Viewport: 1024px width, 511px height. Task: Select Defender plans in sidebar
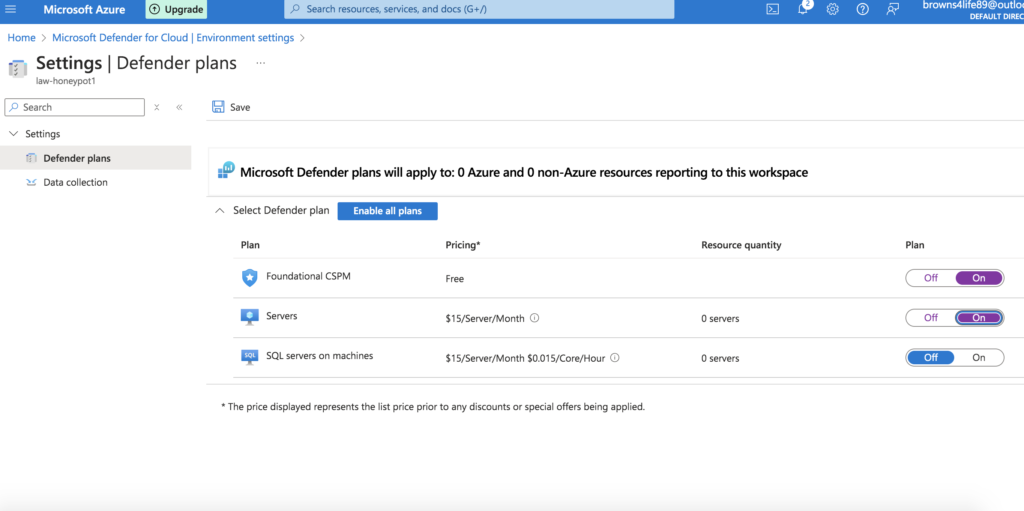pos(95,158)
